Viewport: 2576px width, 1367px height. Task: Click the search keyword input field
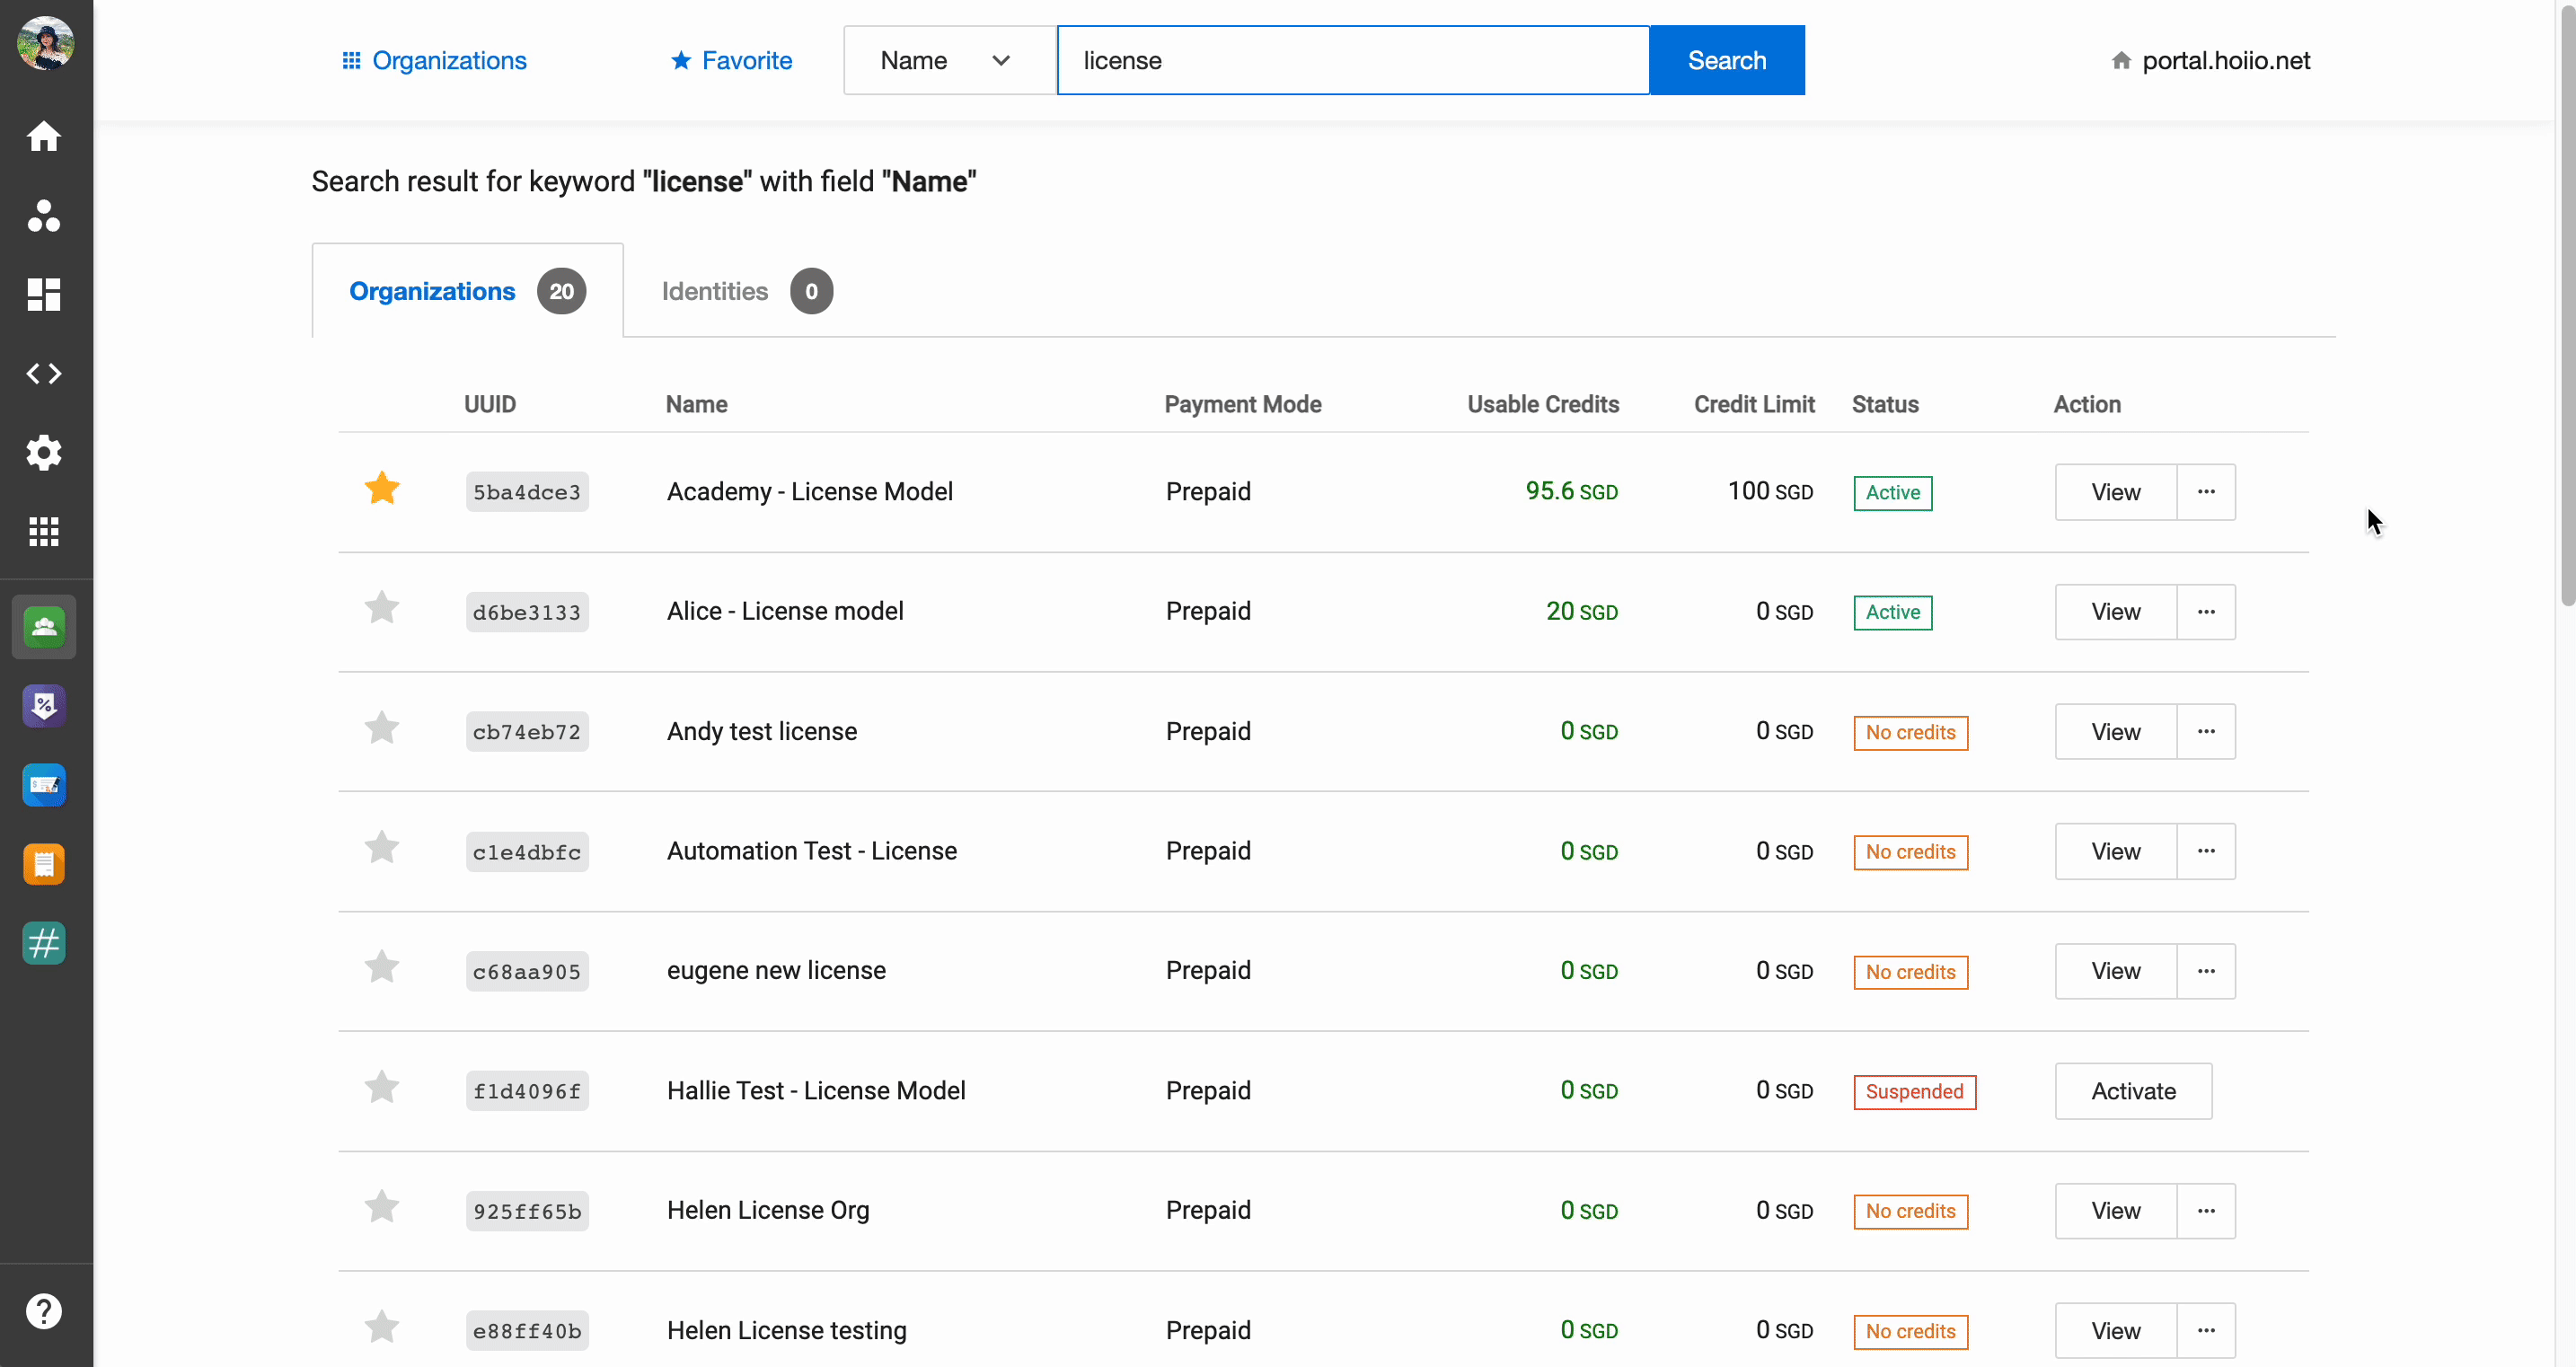[1353, 61]
